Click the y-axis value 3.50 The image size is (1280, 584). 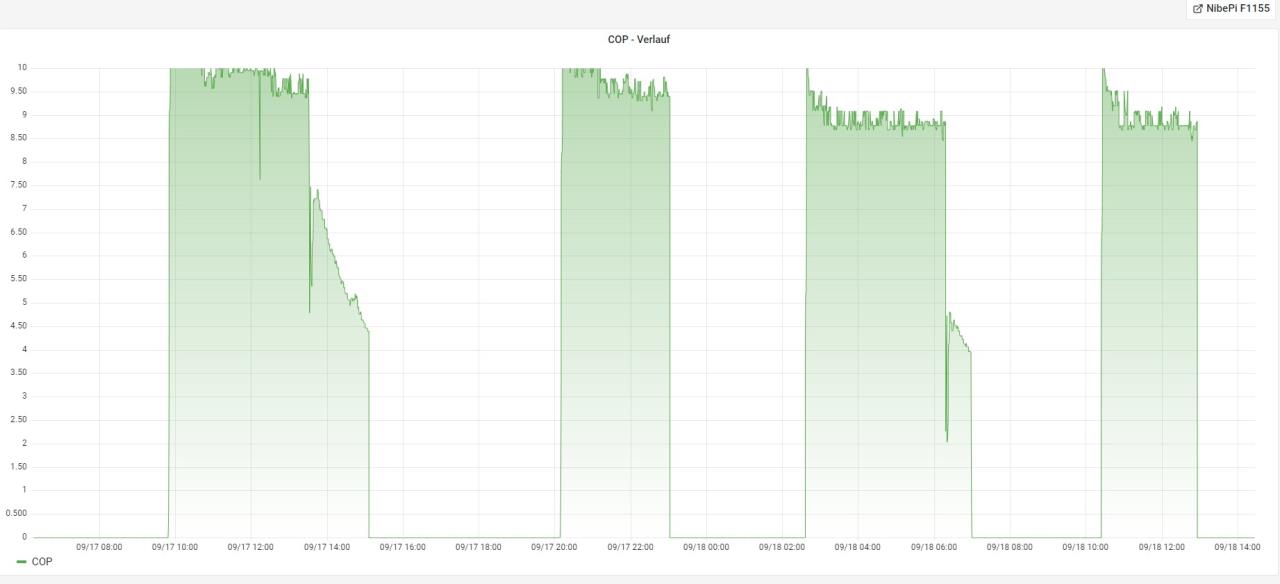[19, 373]
